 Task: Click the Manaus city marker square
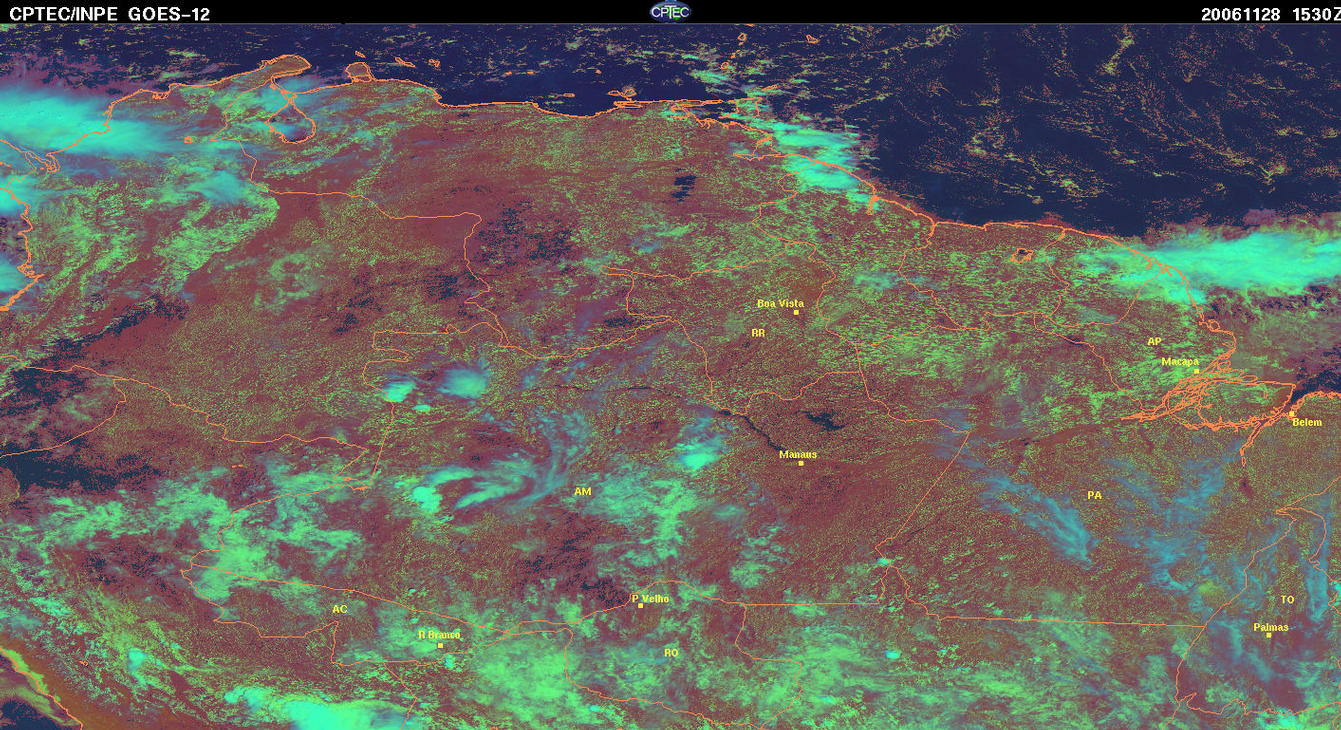(x=801, y=463)
